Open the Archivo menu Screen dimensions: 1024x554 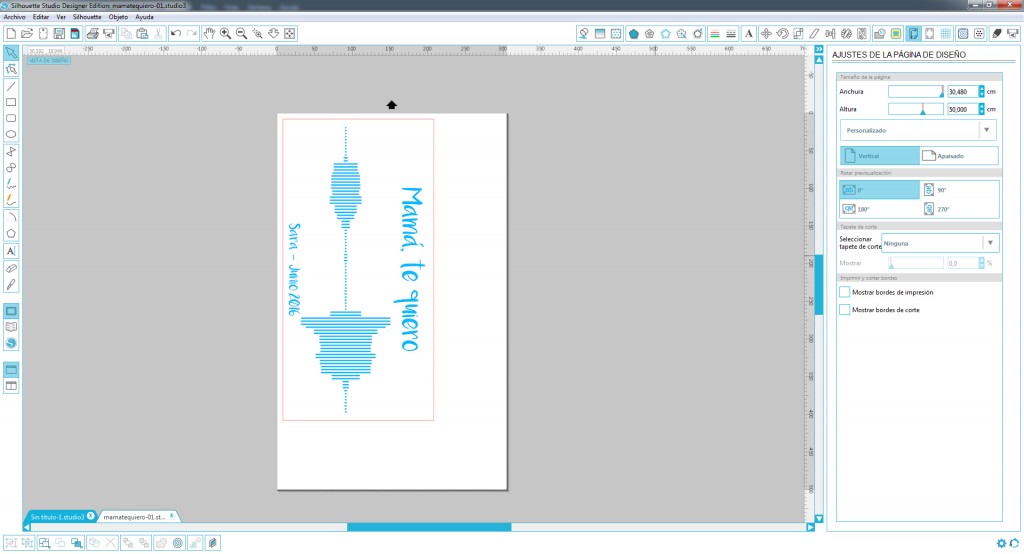pyautogui.click(x=14, y=17)
